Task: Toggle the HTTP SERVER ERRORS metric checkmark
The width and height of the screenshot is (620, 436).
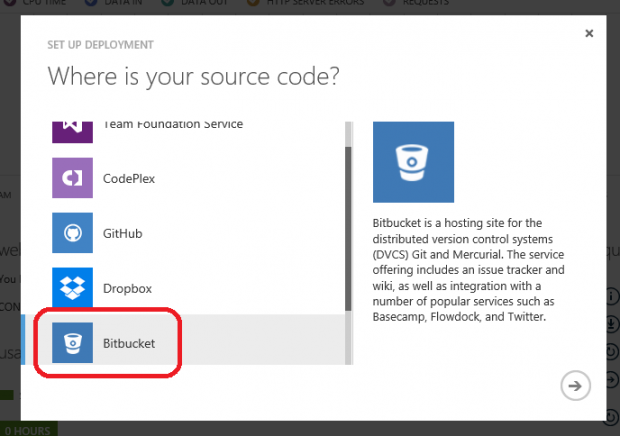Action: [x=253, y=2]
